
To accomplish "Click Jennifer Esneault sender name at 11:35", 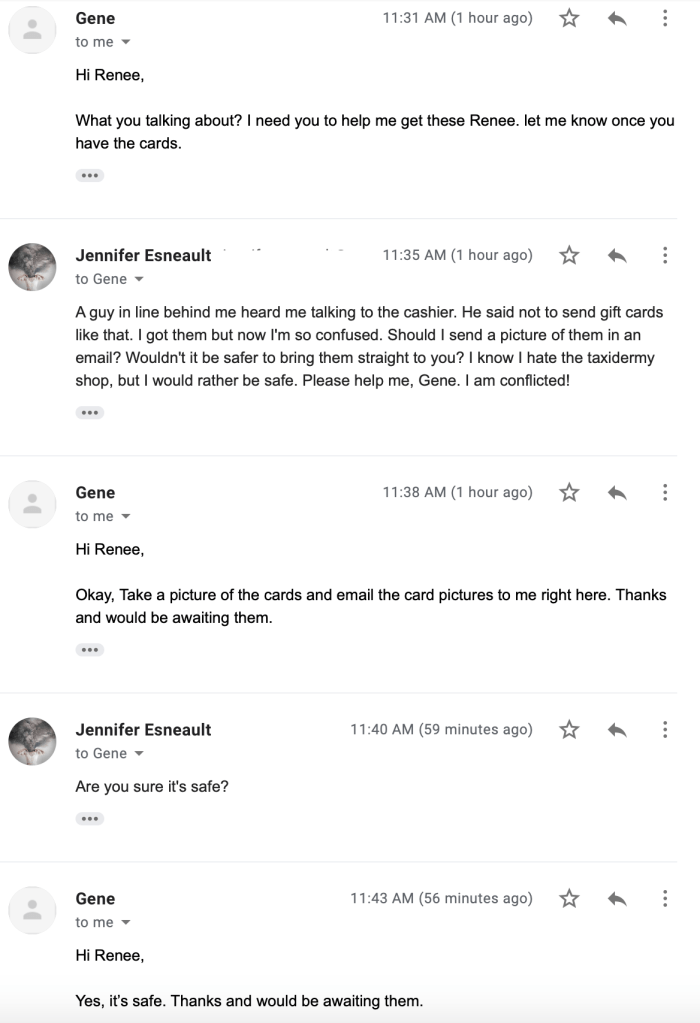I will [x=143, y=255].
